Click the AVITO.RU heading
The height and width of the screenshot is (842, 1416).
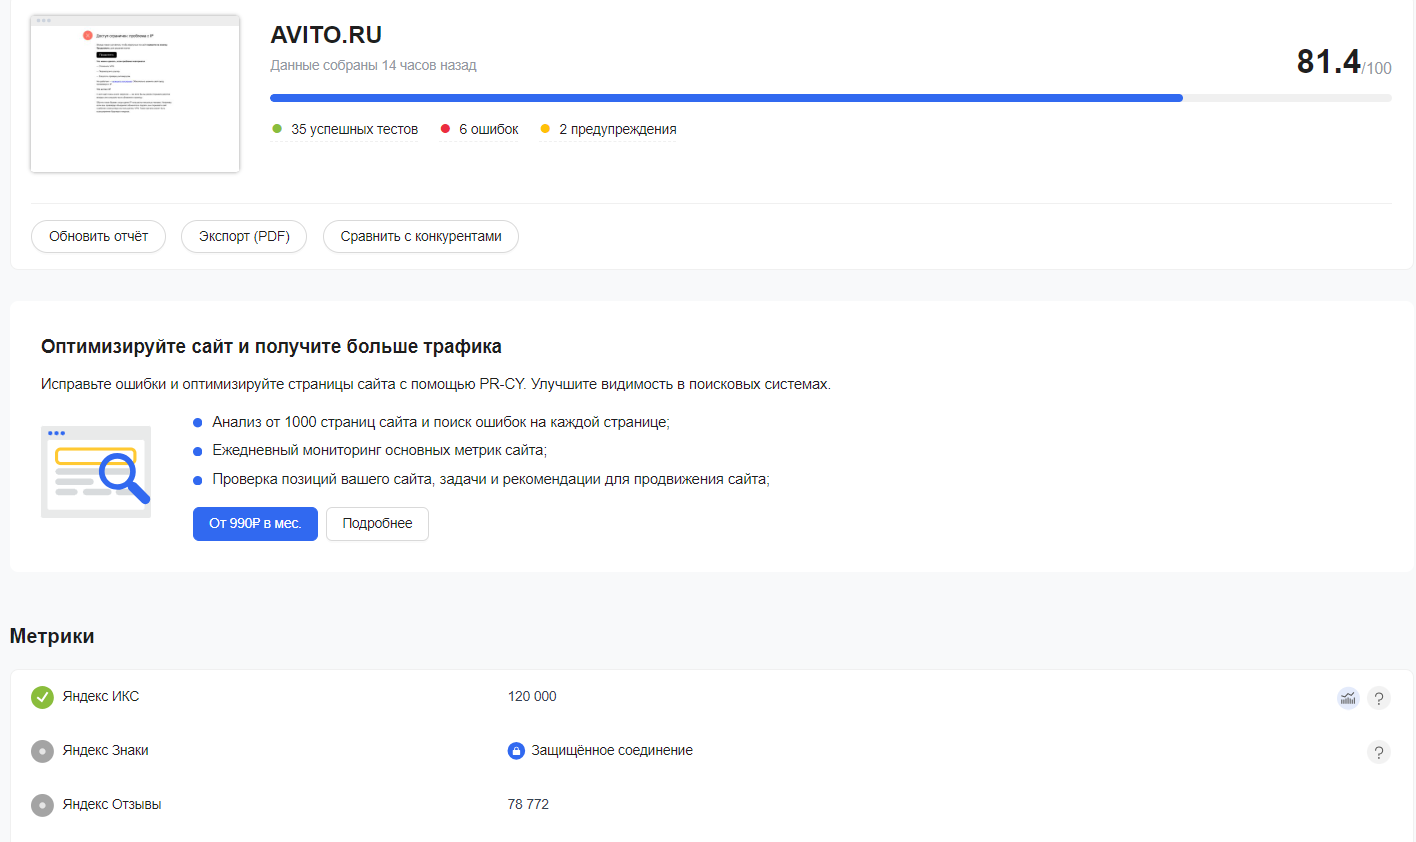tap(326, 35)
